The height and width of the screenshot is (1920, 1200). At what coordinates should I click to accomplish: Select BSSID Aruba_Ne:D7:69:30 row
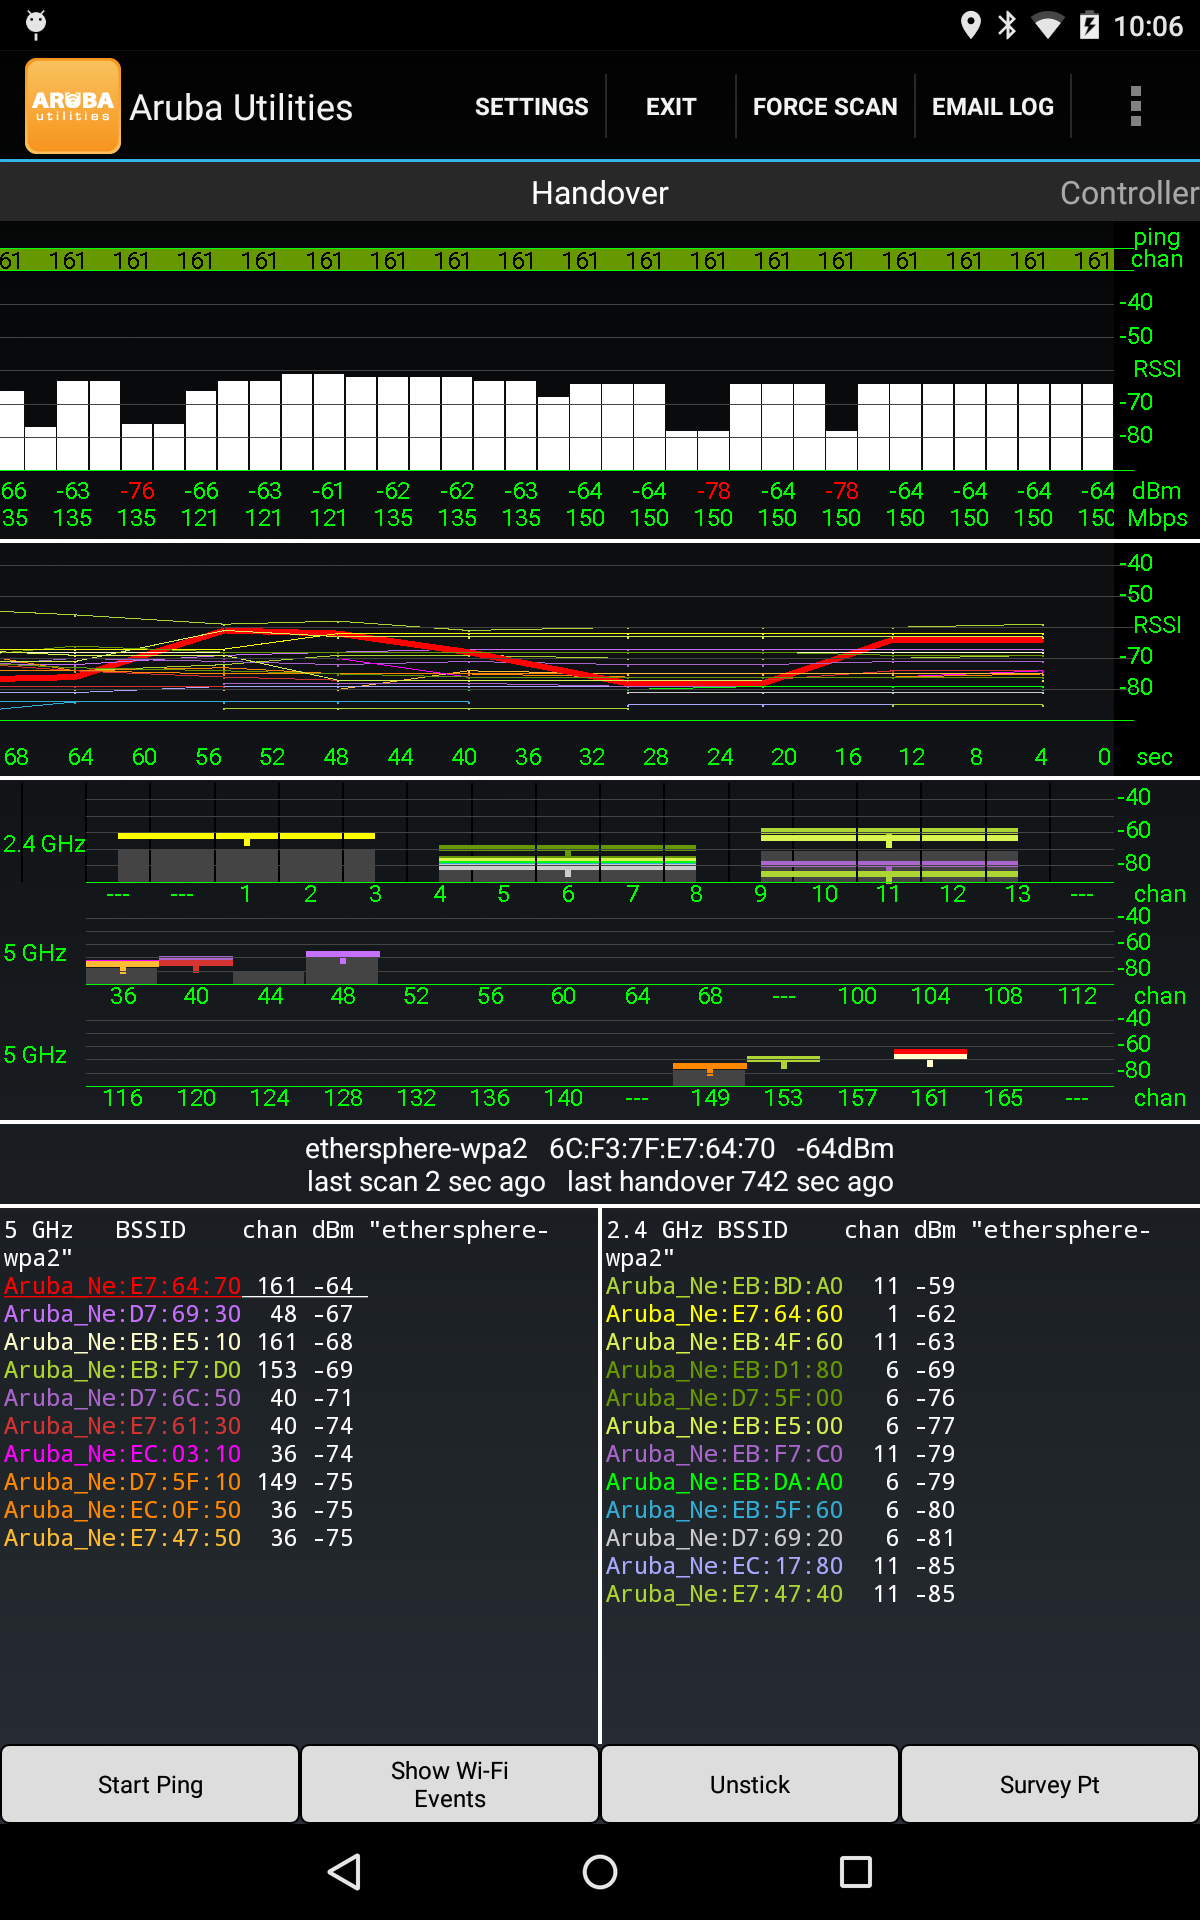(179, 1313)
